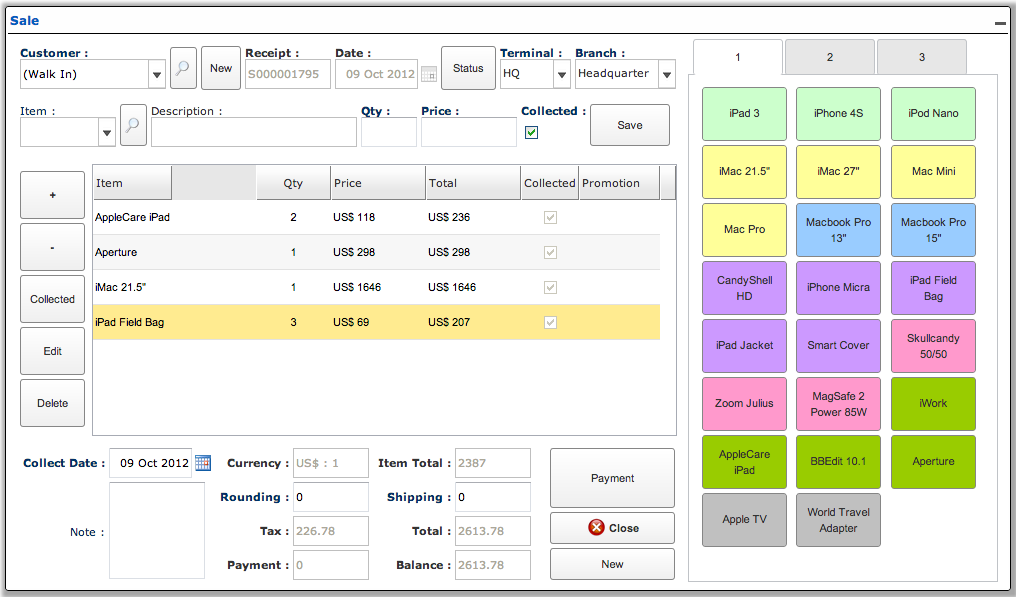
Task: Click the Shipping input field
Action: pyautogui.click(x=492, y=497)
